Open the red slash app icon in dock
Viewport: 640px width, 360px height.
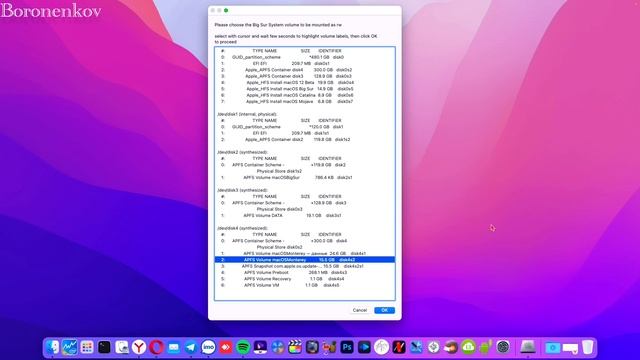(x=399, y=347)
